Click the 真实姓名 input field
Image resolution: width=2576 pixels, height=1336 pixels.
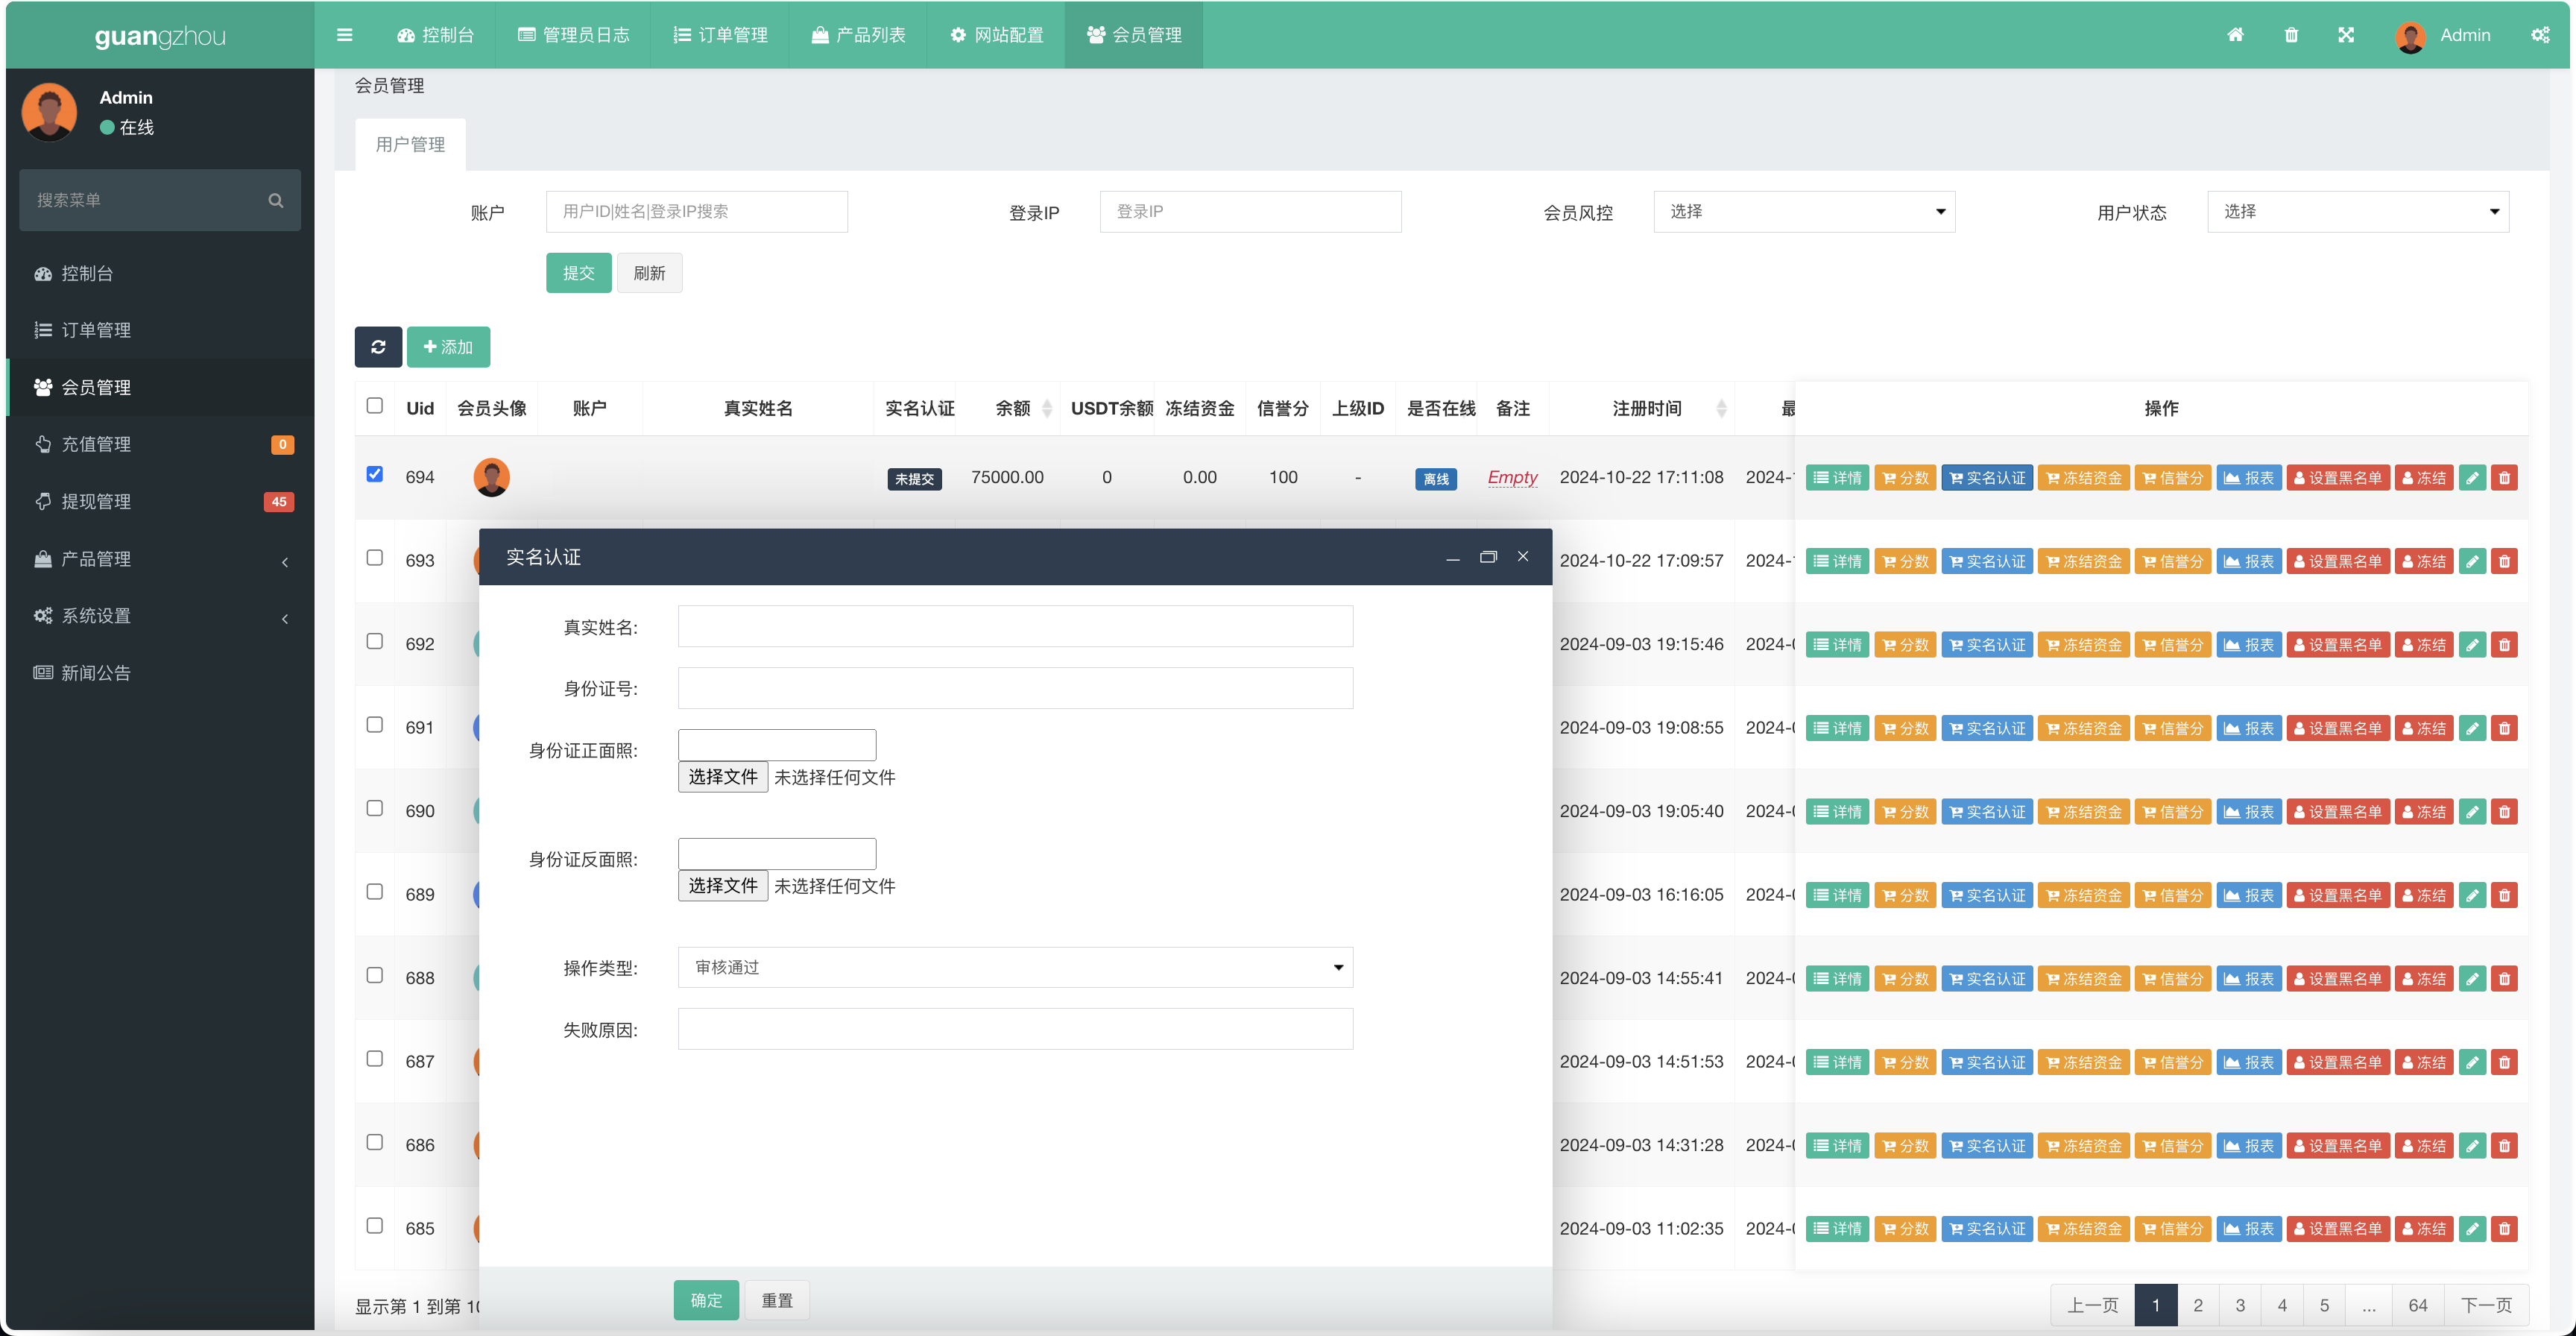tap(1015, 626)
